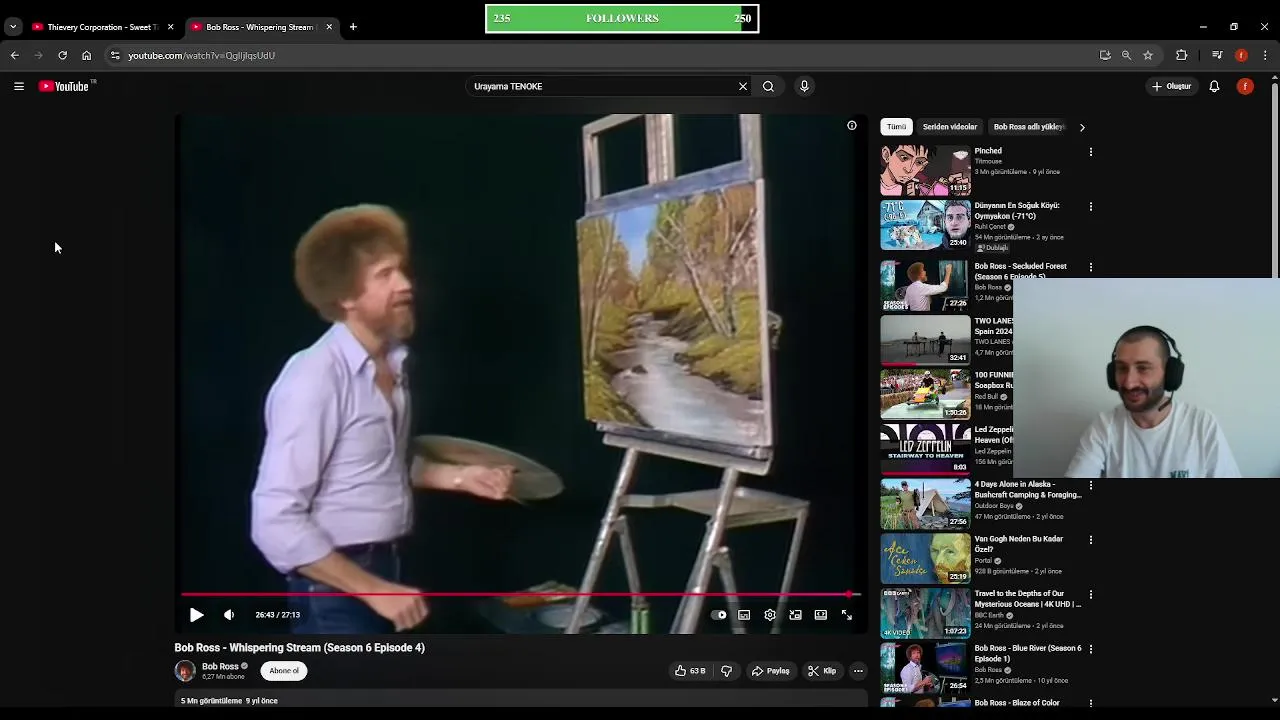Image resolution: width=1280 pixels, height=720 pixels.
Task: Open the Pinched video thumbnail
Action: pyautogui.click(x=925, y=170)
